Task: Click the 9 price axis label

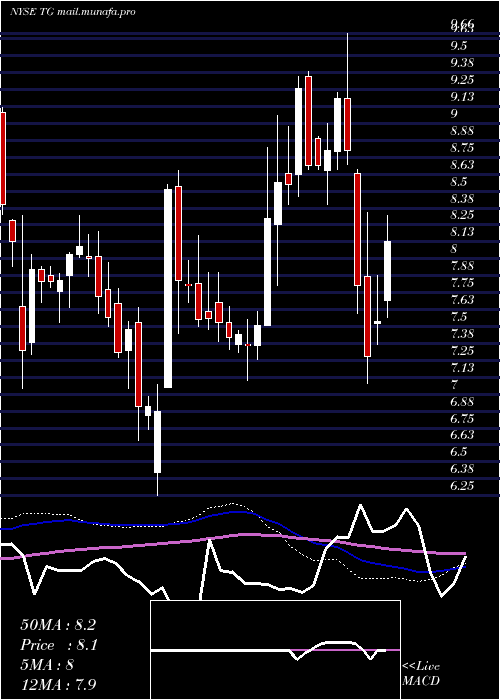Action: [454, 114]
